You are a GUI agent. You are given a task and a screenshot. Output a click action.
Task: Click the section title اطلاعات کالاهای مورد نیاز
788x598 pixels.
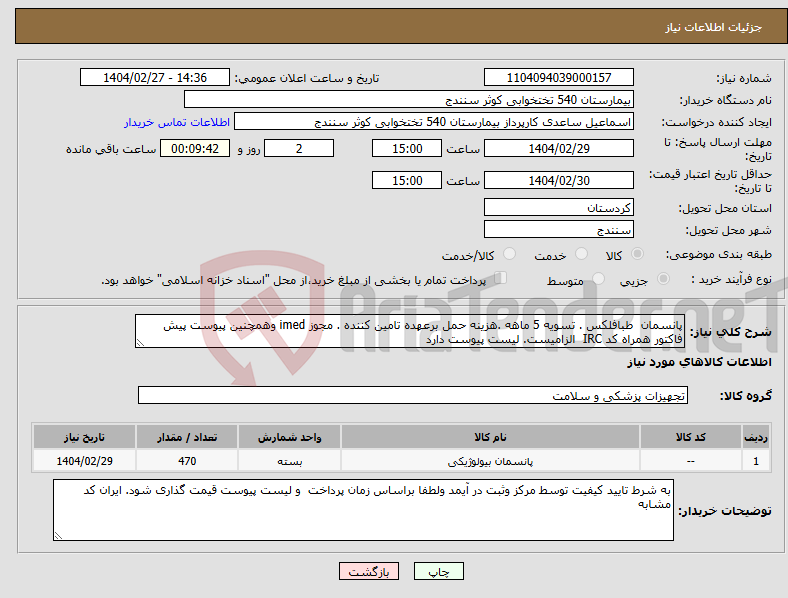coord(699,362)
